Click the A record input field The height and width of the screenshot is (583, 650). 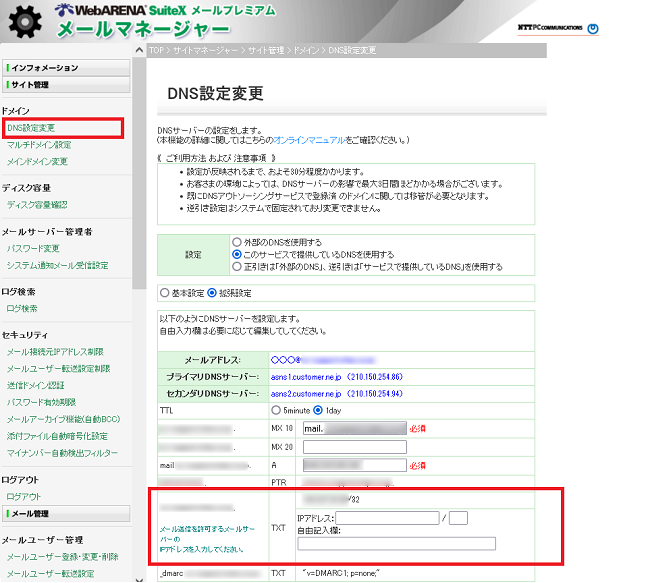[355, 465]
